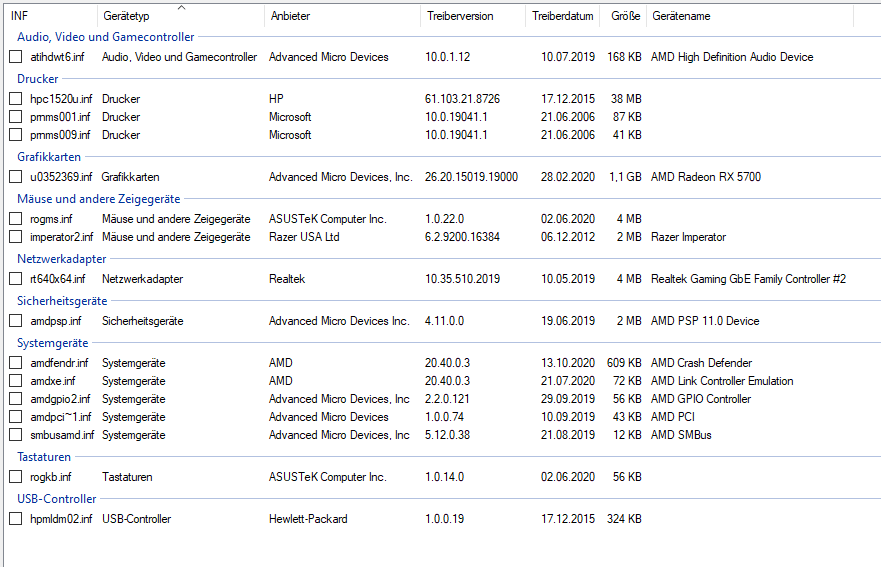Check the amdfendr.inf Crash Defender driver
The width and height of the screenshot is (881, 567).
(x=16, y=363)
